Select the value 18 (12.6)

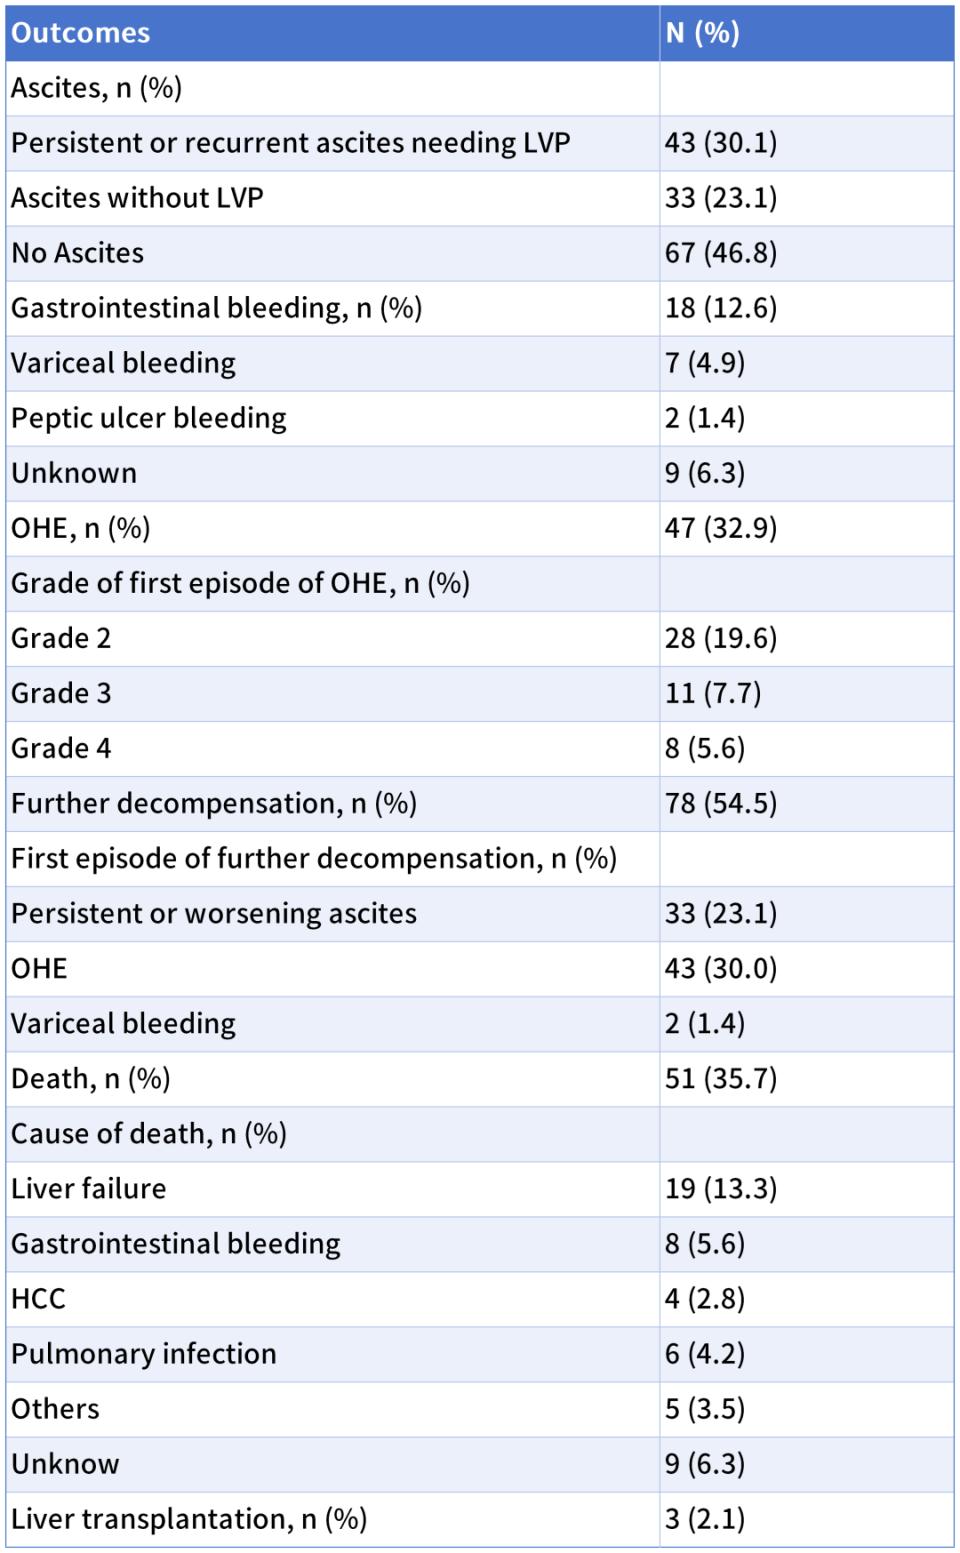click(721, 308)
